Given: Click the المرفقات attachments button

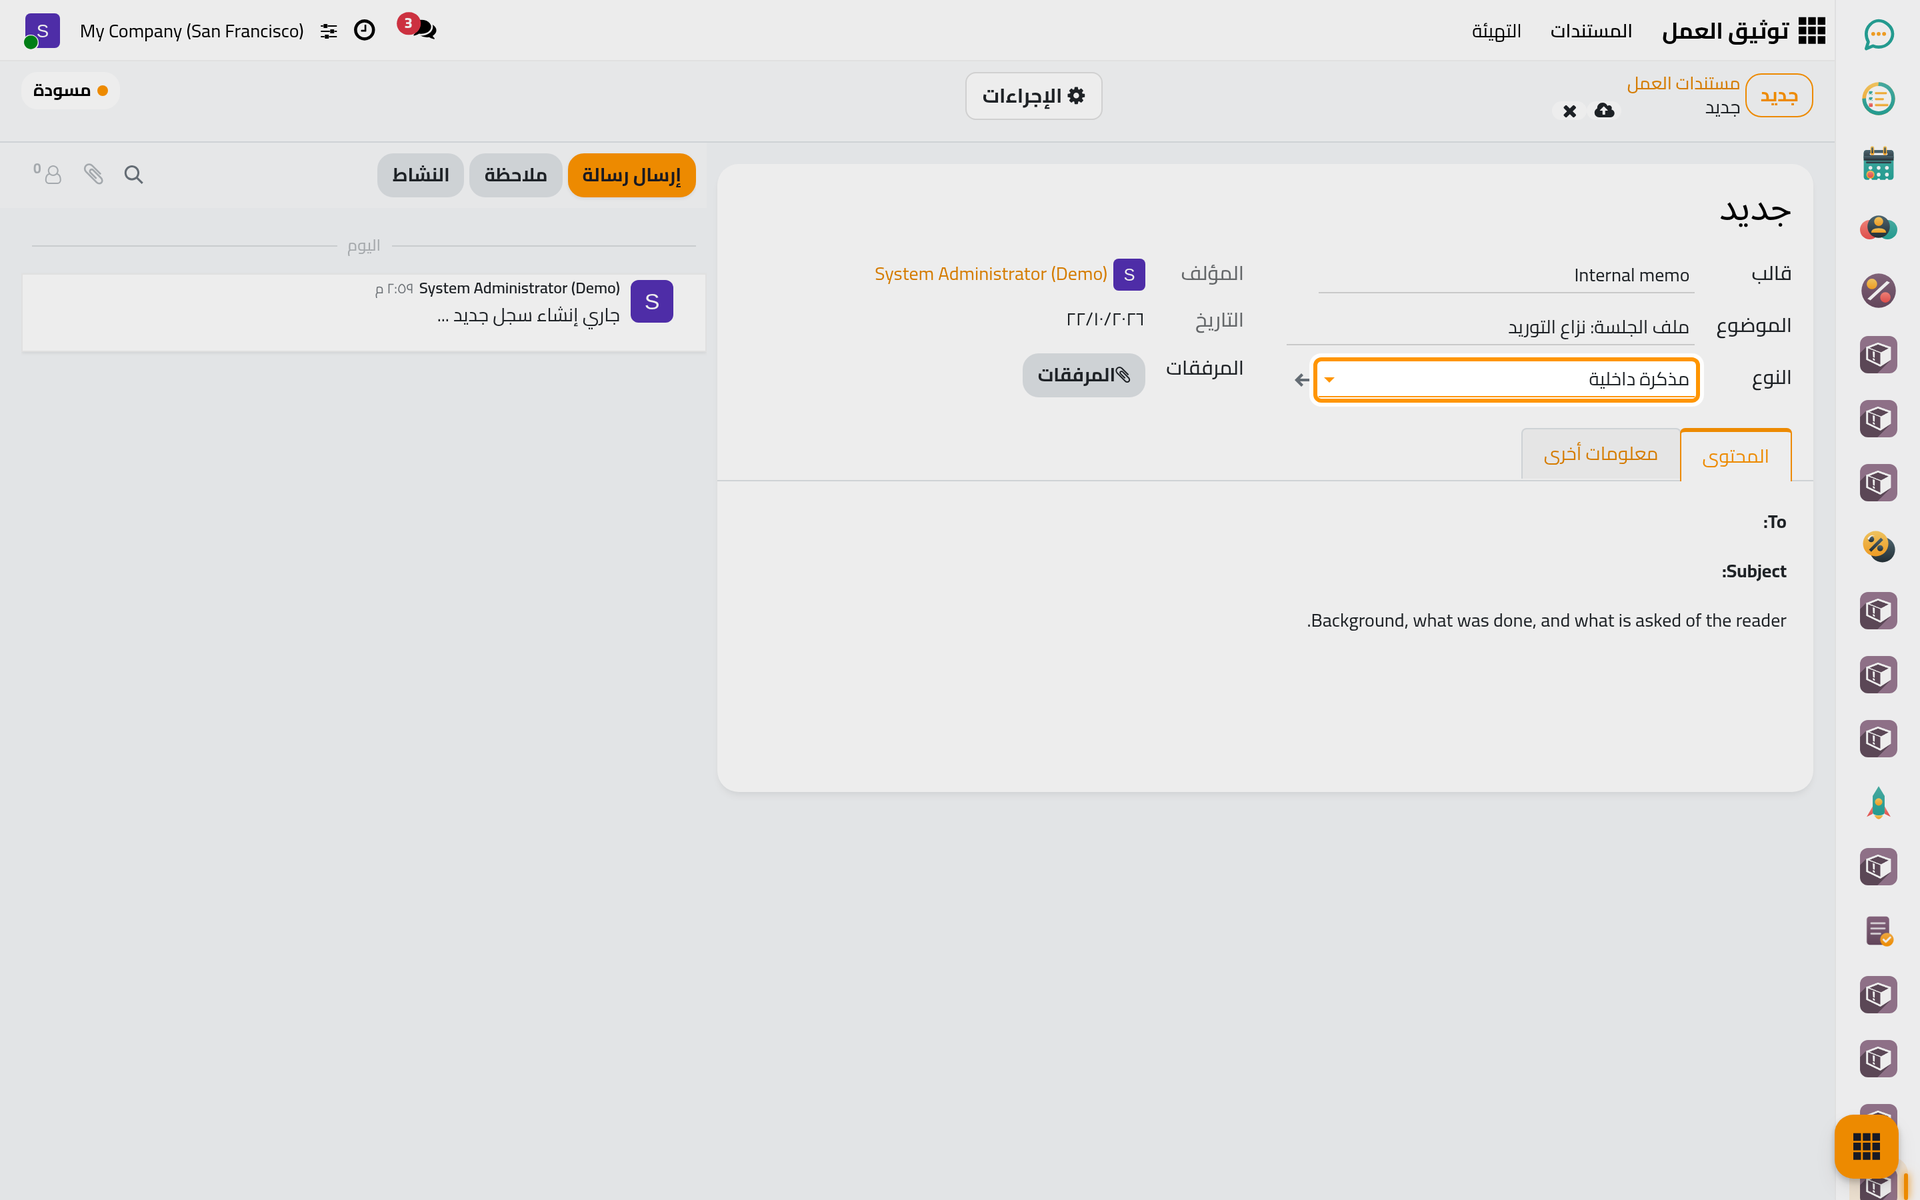Looking at the screenshot, I should coord(1083,375).
